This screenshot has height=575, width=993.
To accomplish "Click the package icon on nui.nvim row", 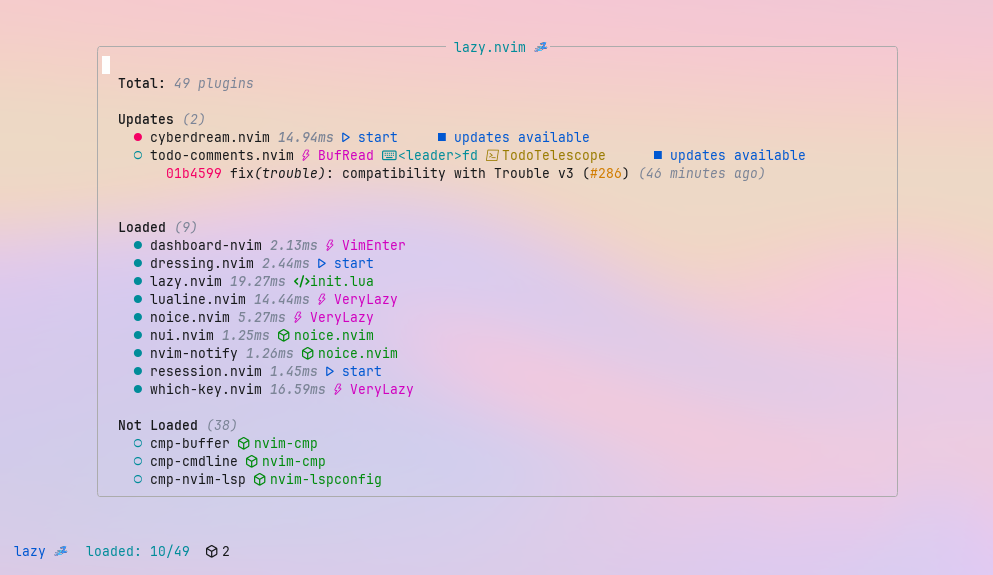I will point(284,336).
